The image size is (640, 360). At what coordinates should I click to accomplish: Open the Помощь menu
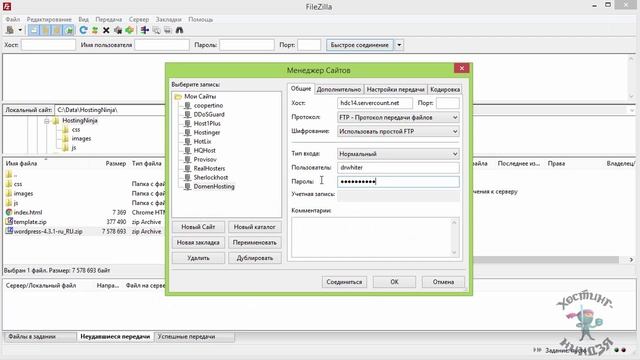coord(200,19)
